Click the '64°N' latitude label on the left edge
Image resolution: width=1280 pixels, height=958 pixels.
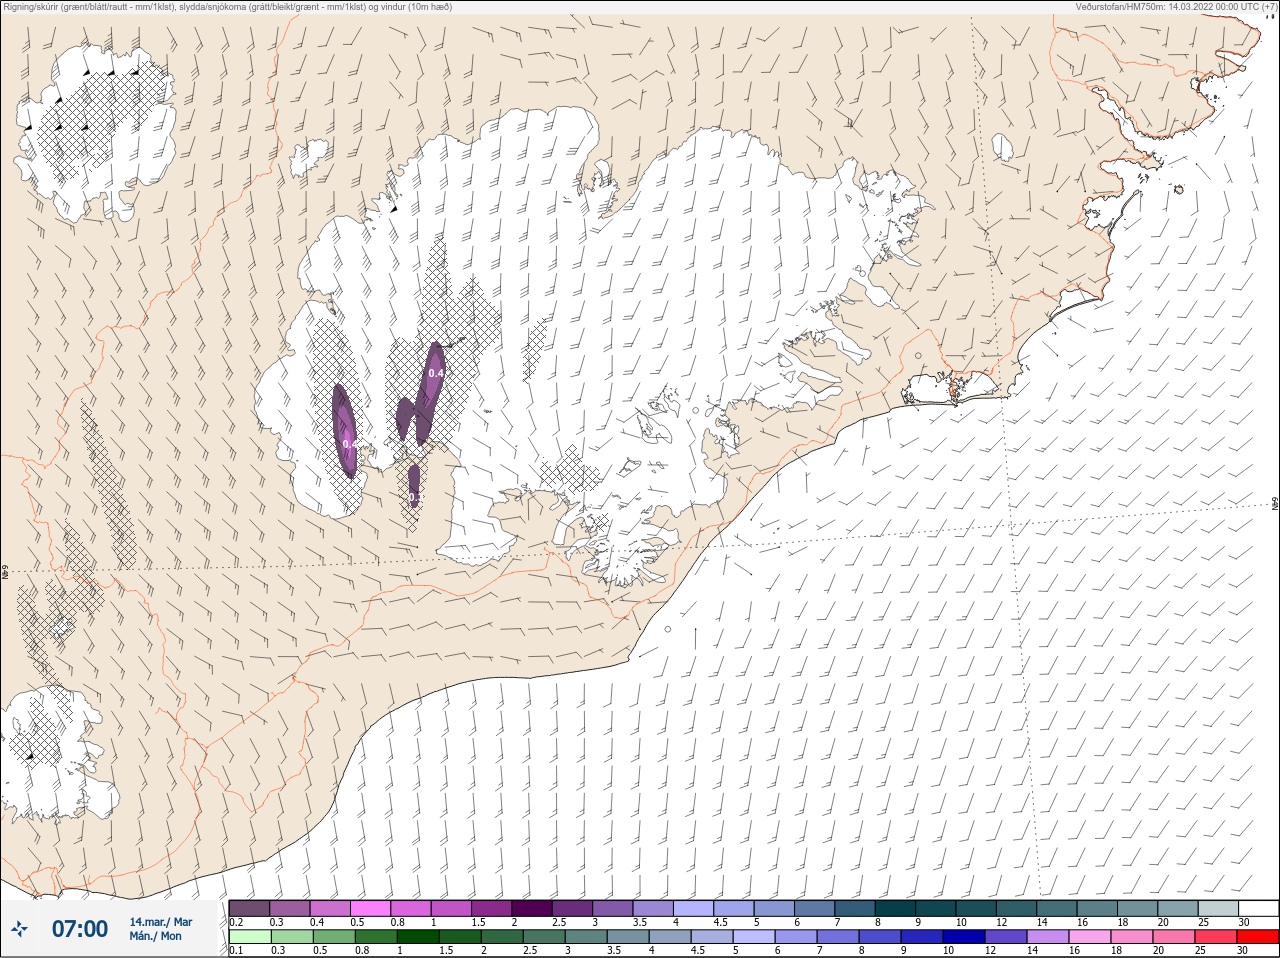tap(5, 574)
